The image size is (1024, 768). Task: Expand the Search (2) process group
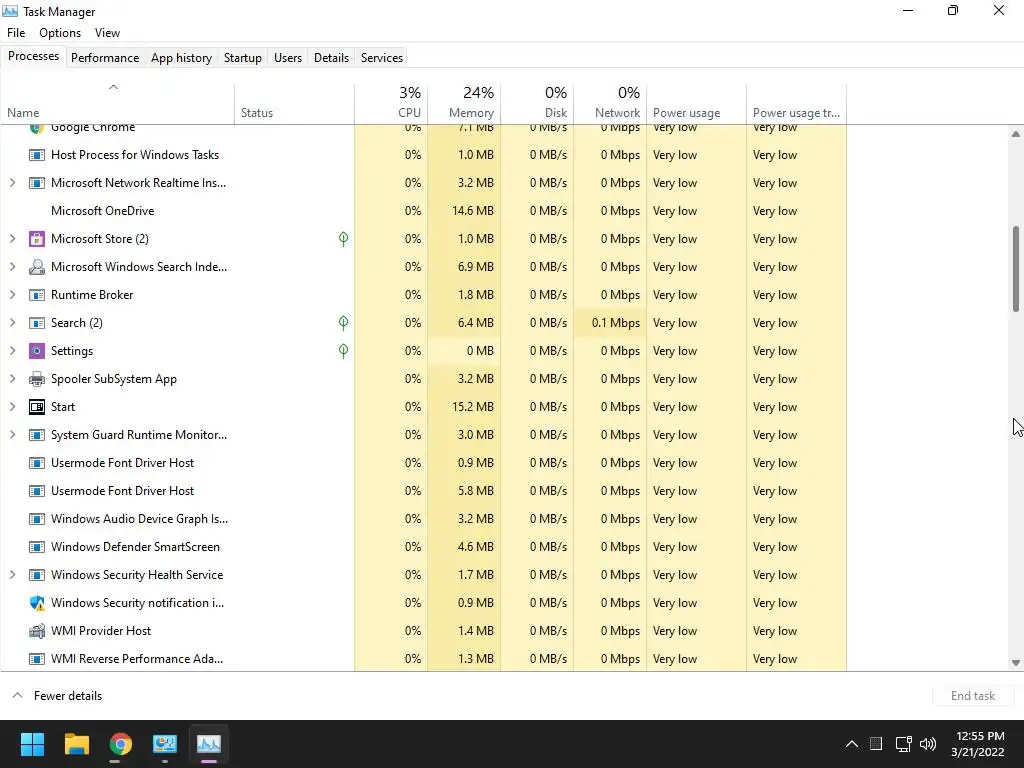(12, 323)
